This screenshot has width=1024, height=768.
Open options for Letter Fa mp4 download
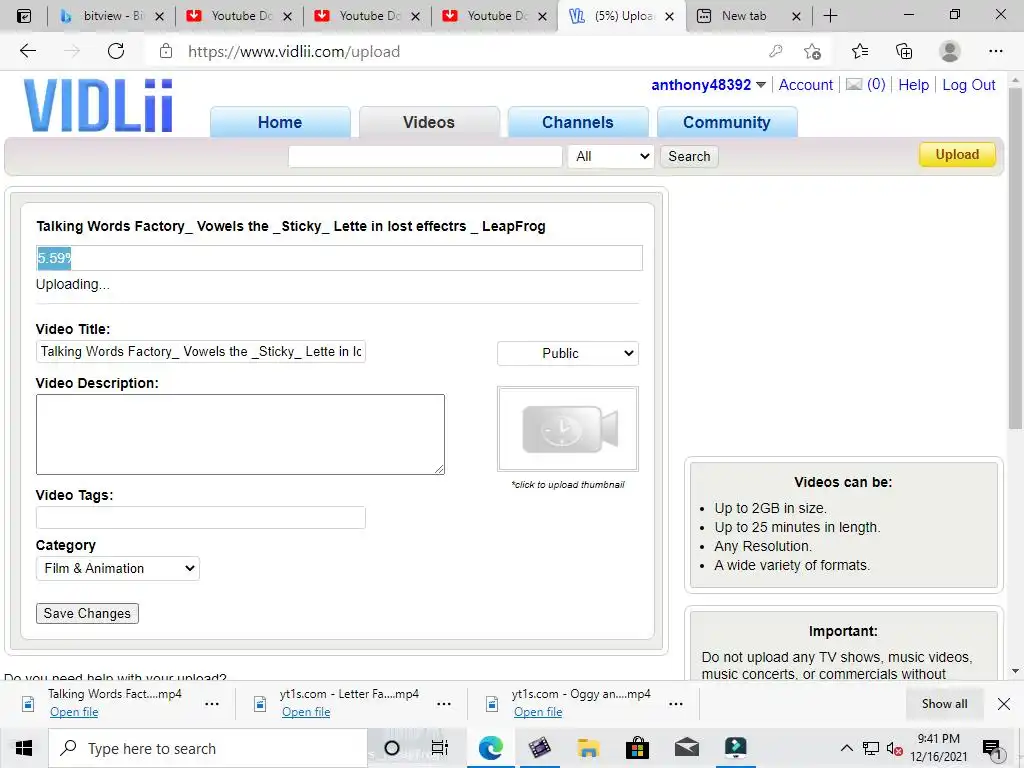(x=443, y=704)
